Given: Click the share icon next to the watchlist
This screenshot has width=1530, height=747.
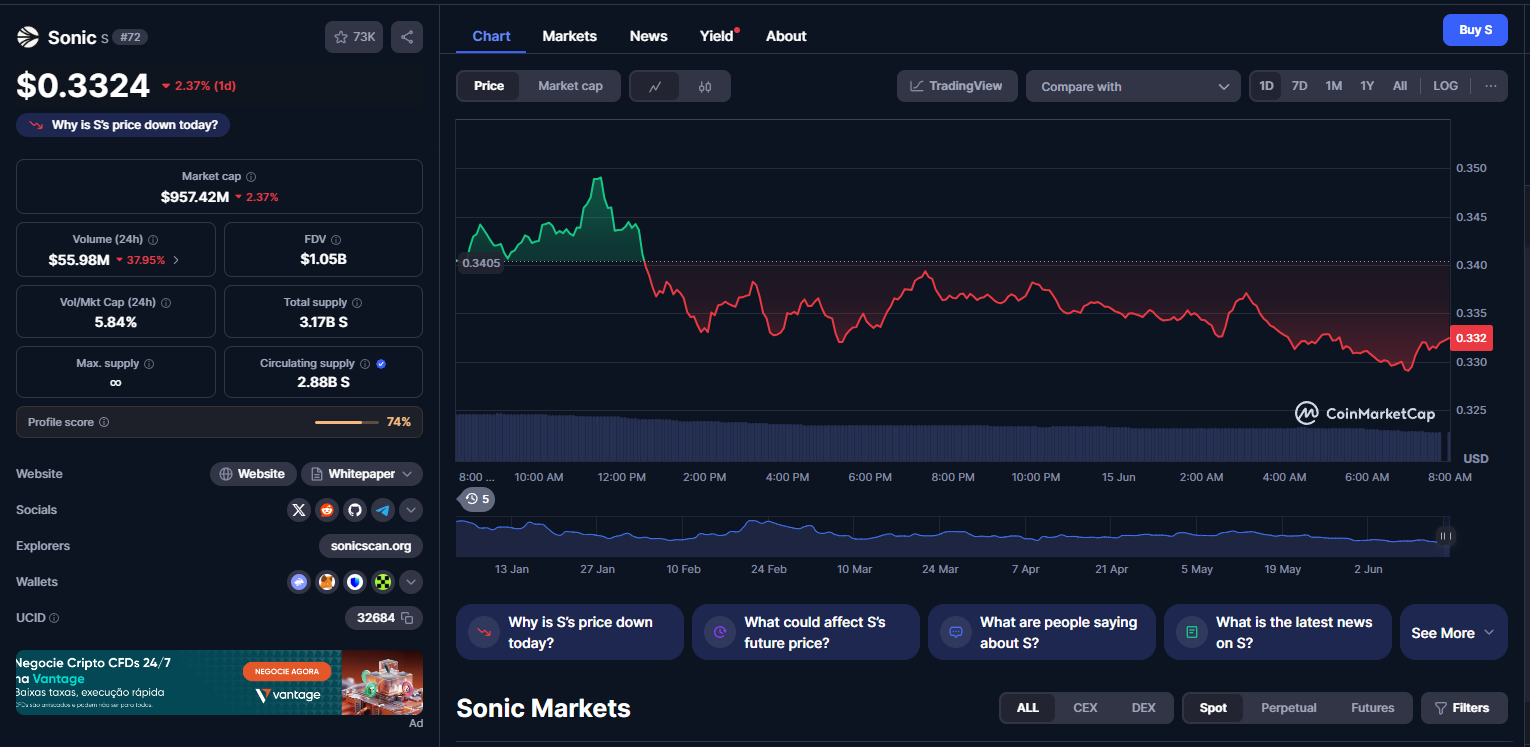Looking at the screenshot, I should (407, 37).
